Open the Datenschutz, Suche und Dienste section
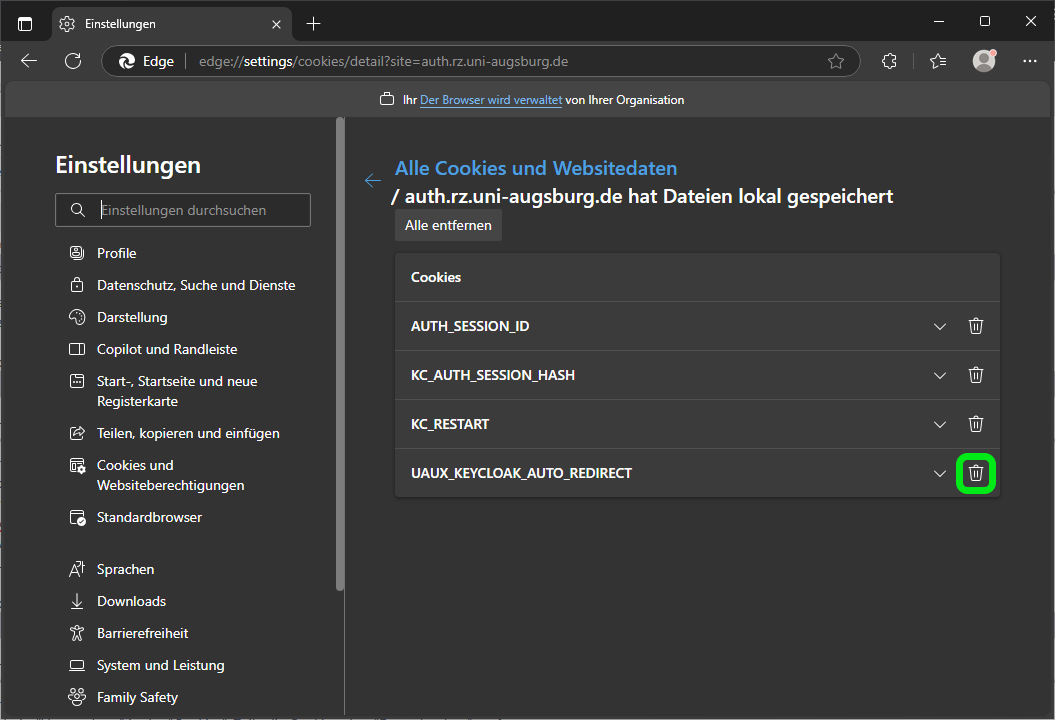 click(195, 285)
